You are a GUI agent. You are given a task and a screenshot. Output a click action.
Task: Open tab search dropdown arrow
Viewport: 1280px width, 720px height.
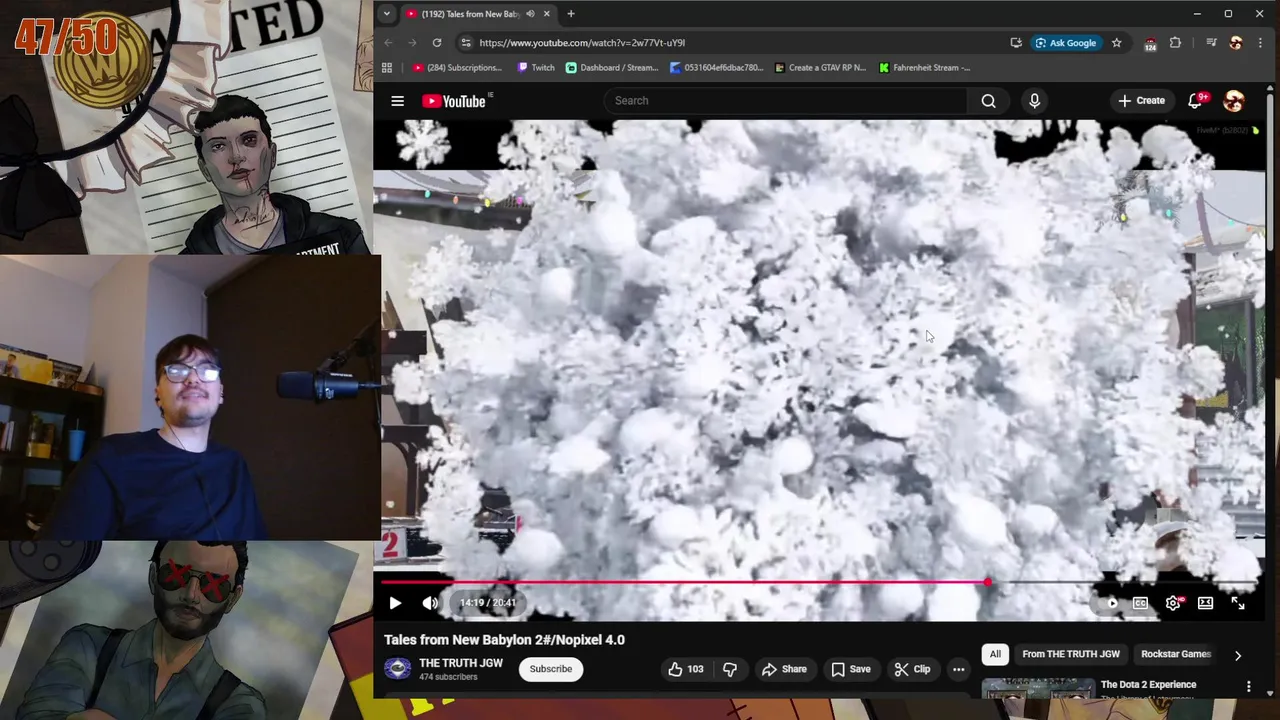click(386, 14)
